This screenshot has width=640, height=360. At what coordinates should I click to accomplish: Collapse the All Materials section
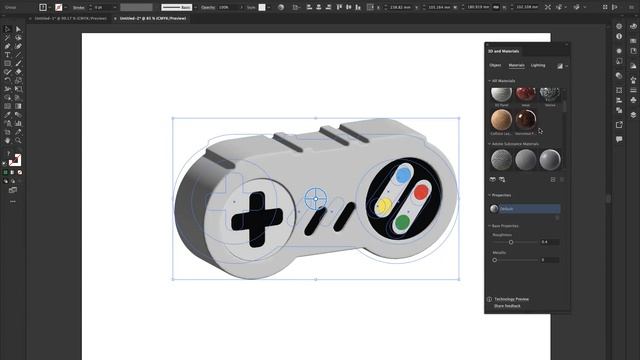[x=489, y=81]
